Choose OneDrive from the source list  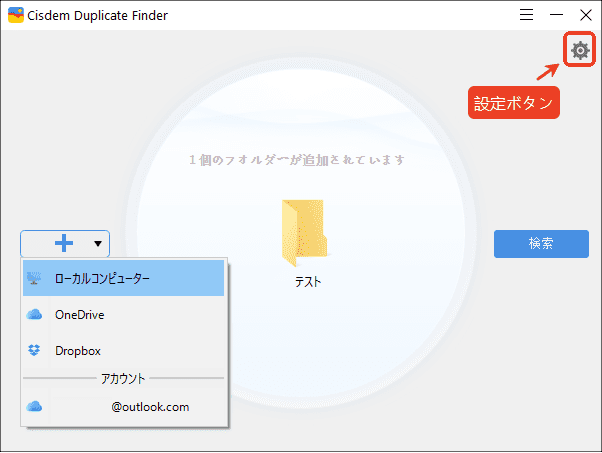[80, 315]
